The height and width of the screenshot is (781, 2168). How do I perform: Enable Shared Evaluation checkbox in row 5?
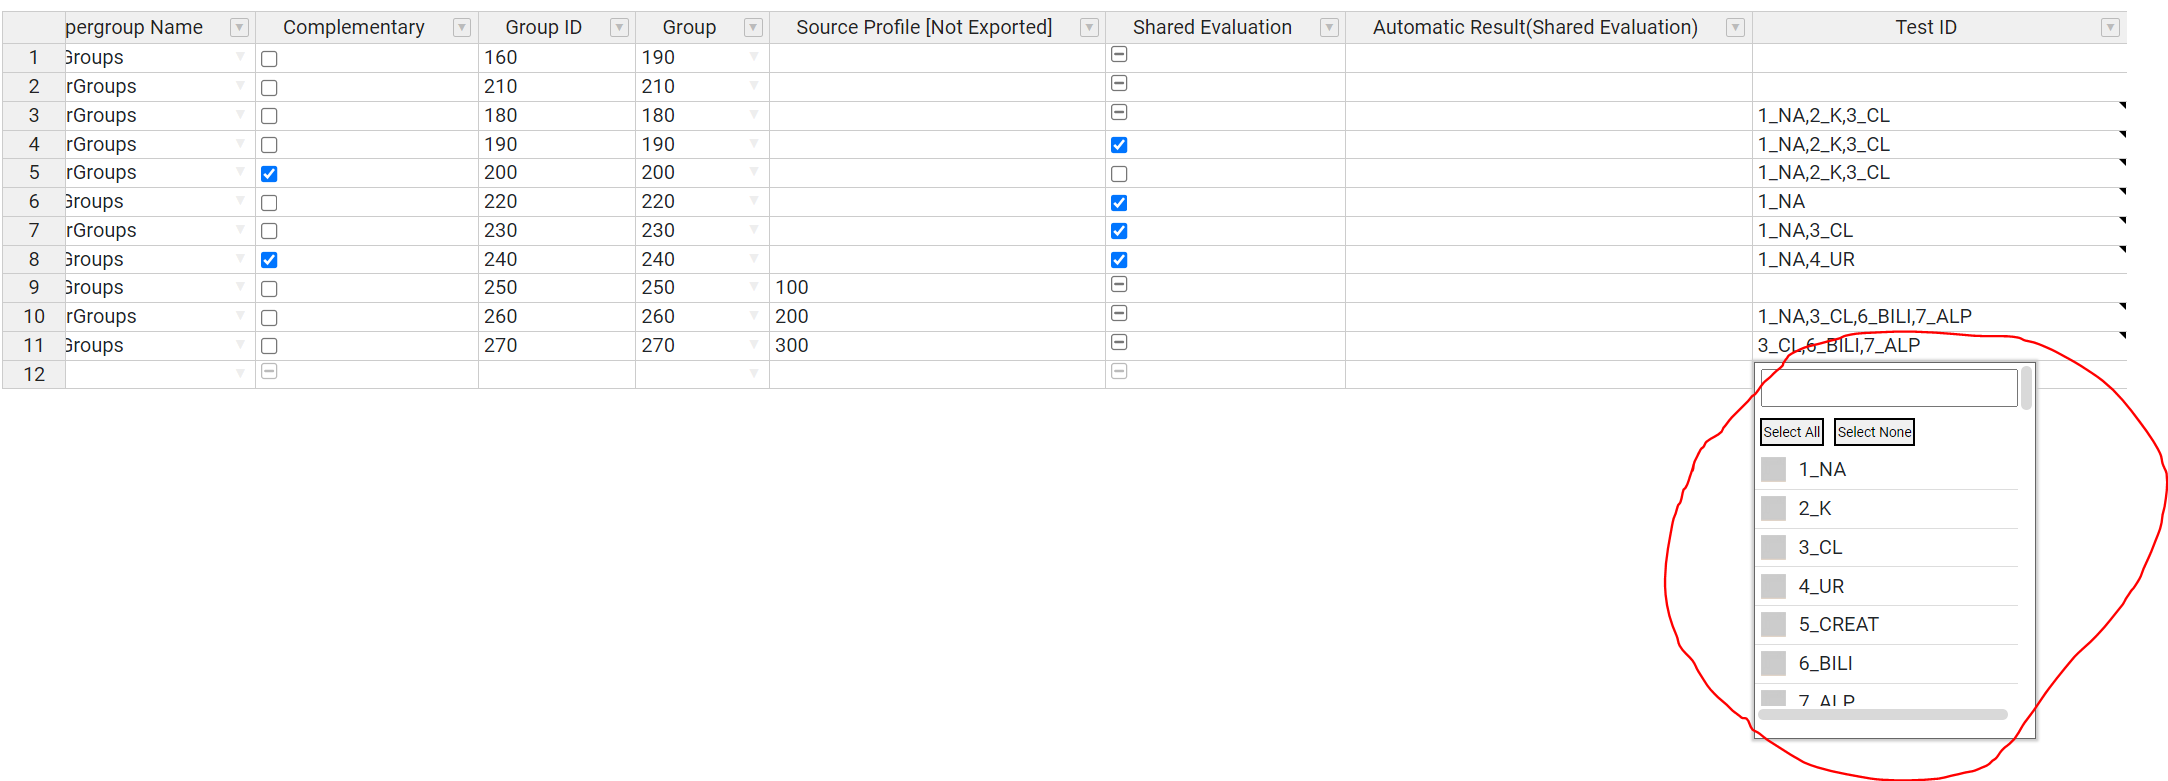click(1119, 174)
